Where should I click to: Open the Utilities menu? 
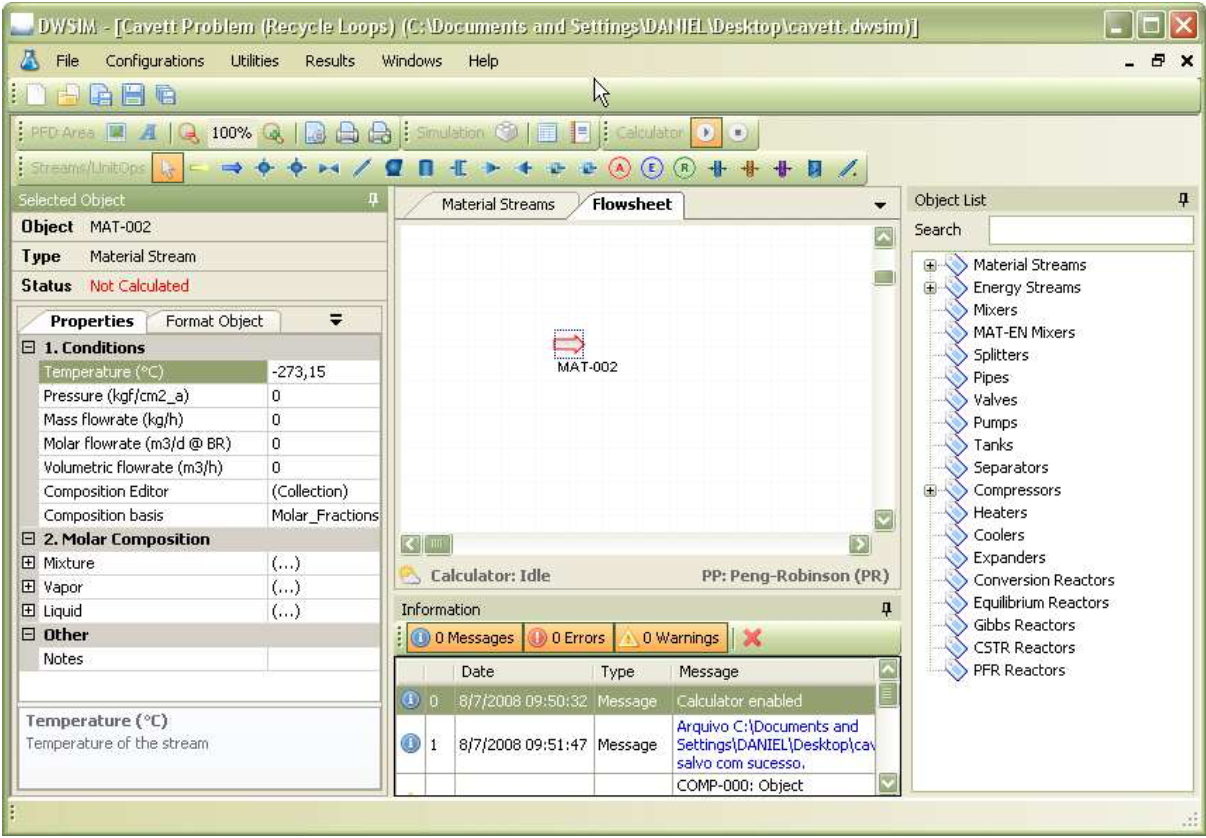pyautogui.click(x=254, y=61)
